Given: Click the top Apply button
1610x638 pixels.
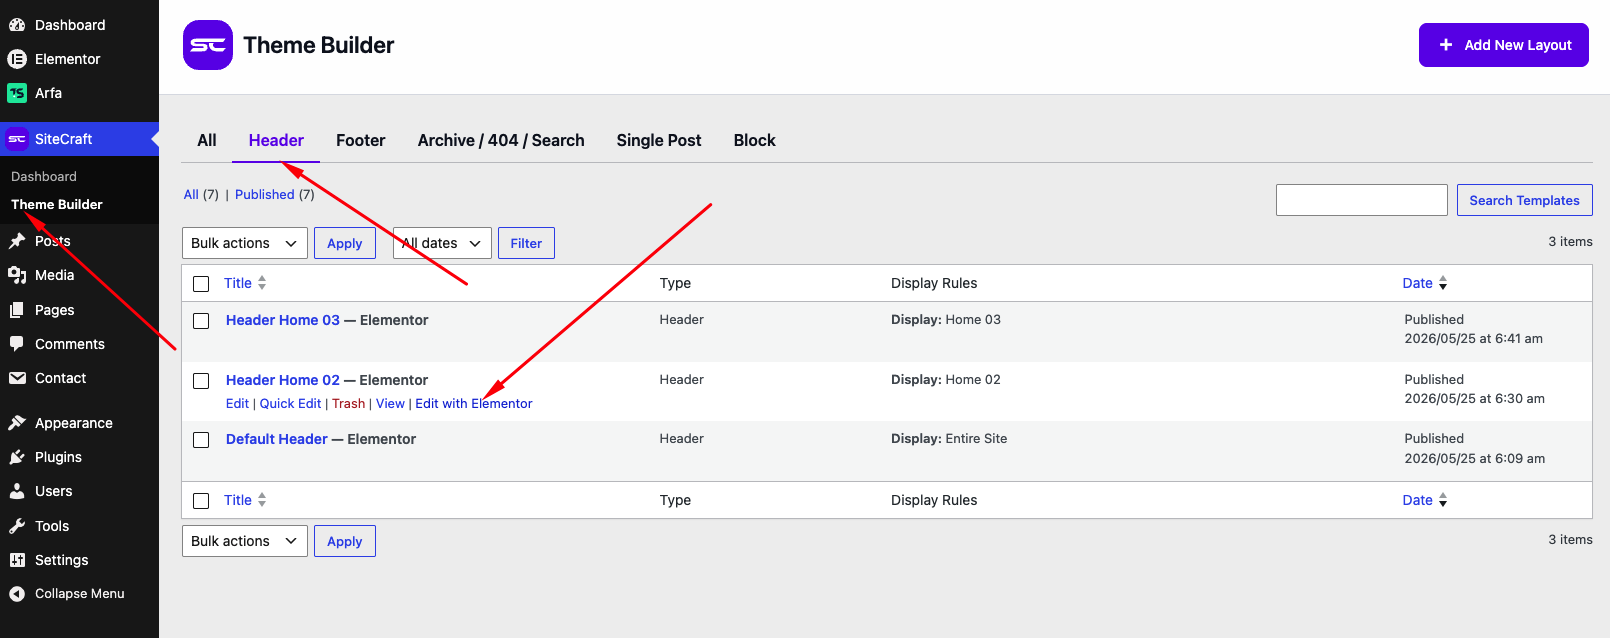Looking at the screenshot, I should tap(345, 243).
